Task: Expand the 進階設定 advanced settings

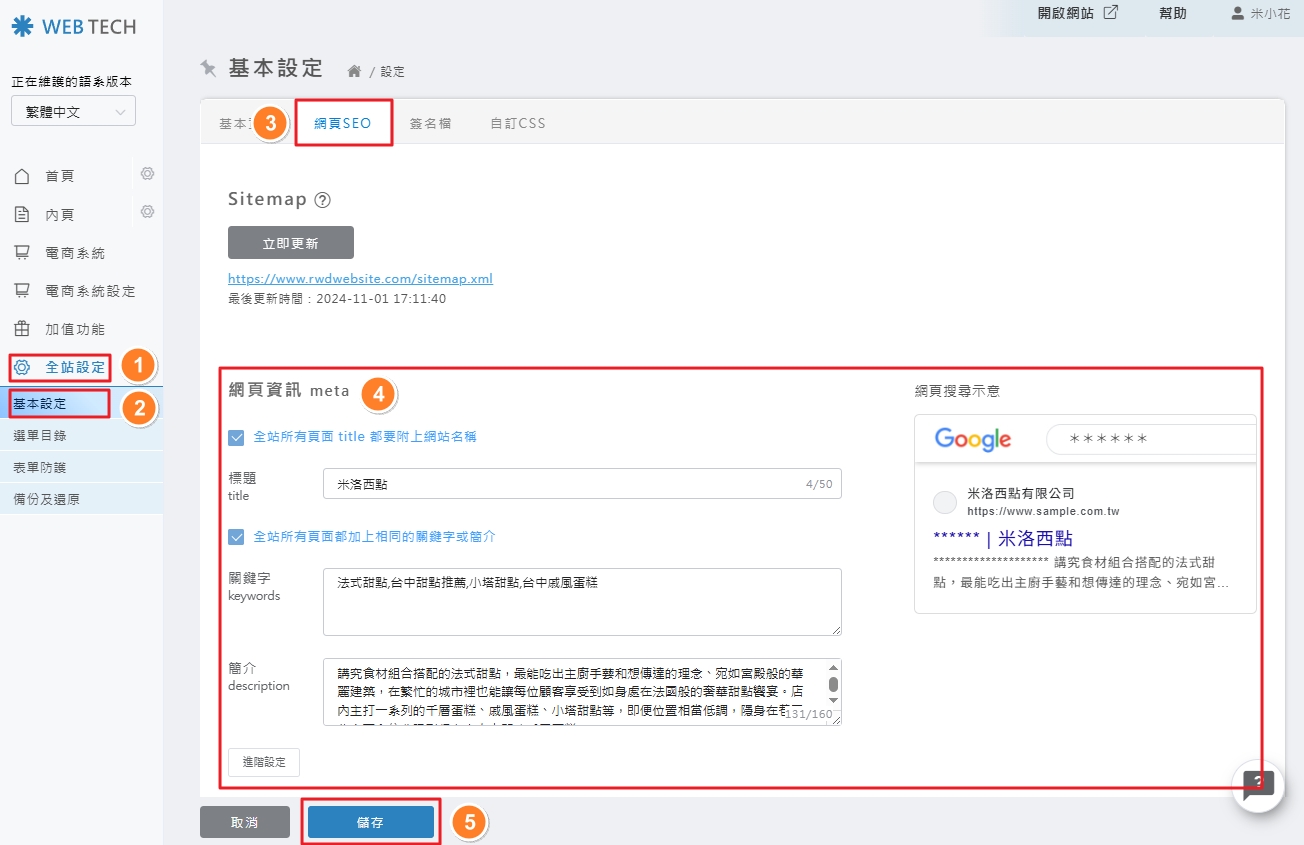Action: 264,762
